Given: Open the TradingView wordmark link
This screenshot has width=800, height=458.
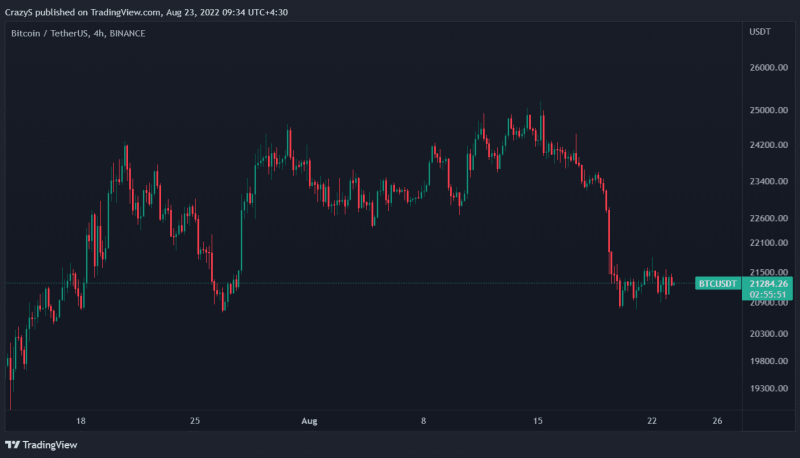Looking at the screenshot, I should (x=49, y=445).
